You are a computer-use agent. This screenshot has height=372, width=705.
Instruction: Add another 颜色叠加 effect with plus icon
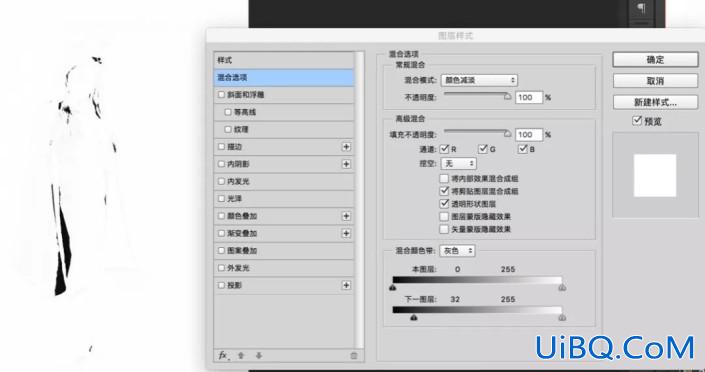point(346,216)
